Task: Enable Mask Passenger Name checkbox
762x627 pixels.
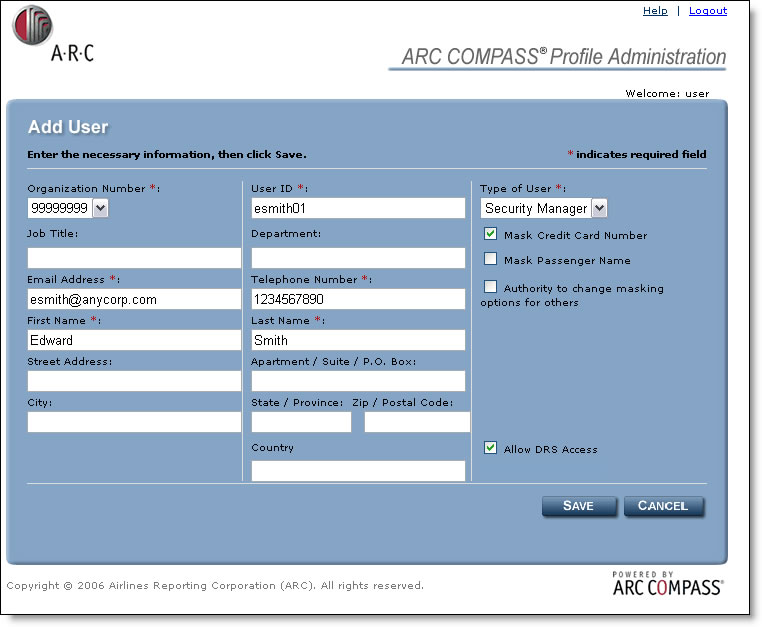Action: tap(490, 259)
